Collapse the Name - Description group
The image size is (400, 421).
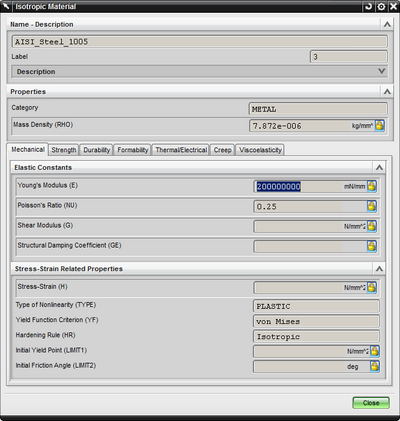tap(387, 24)
